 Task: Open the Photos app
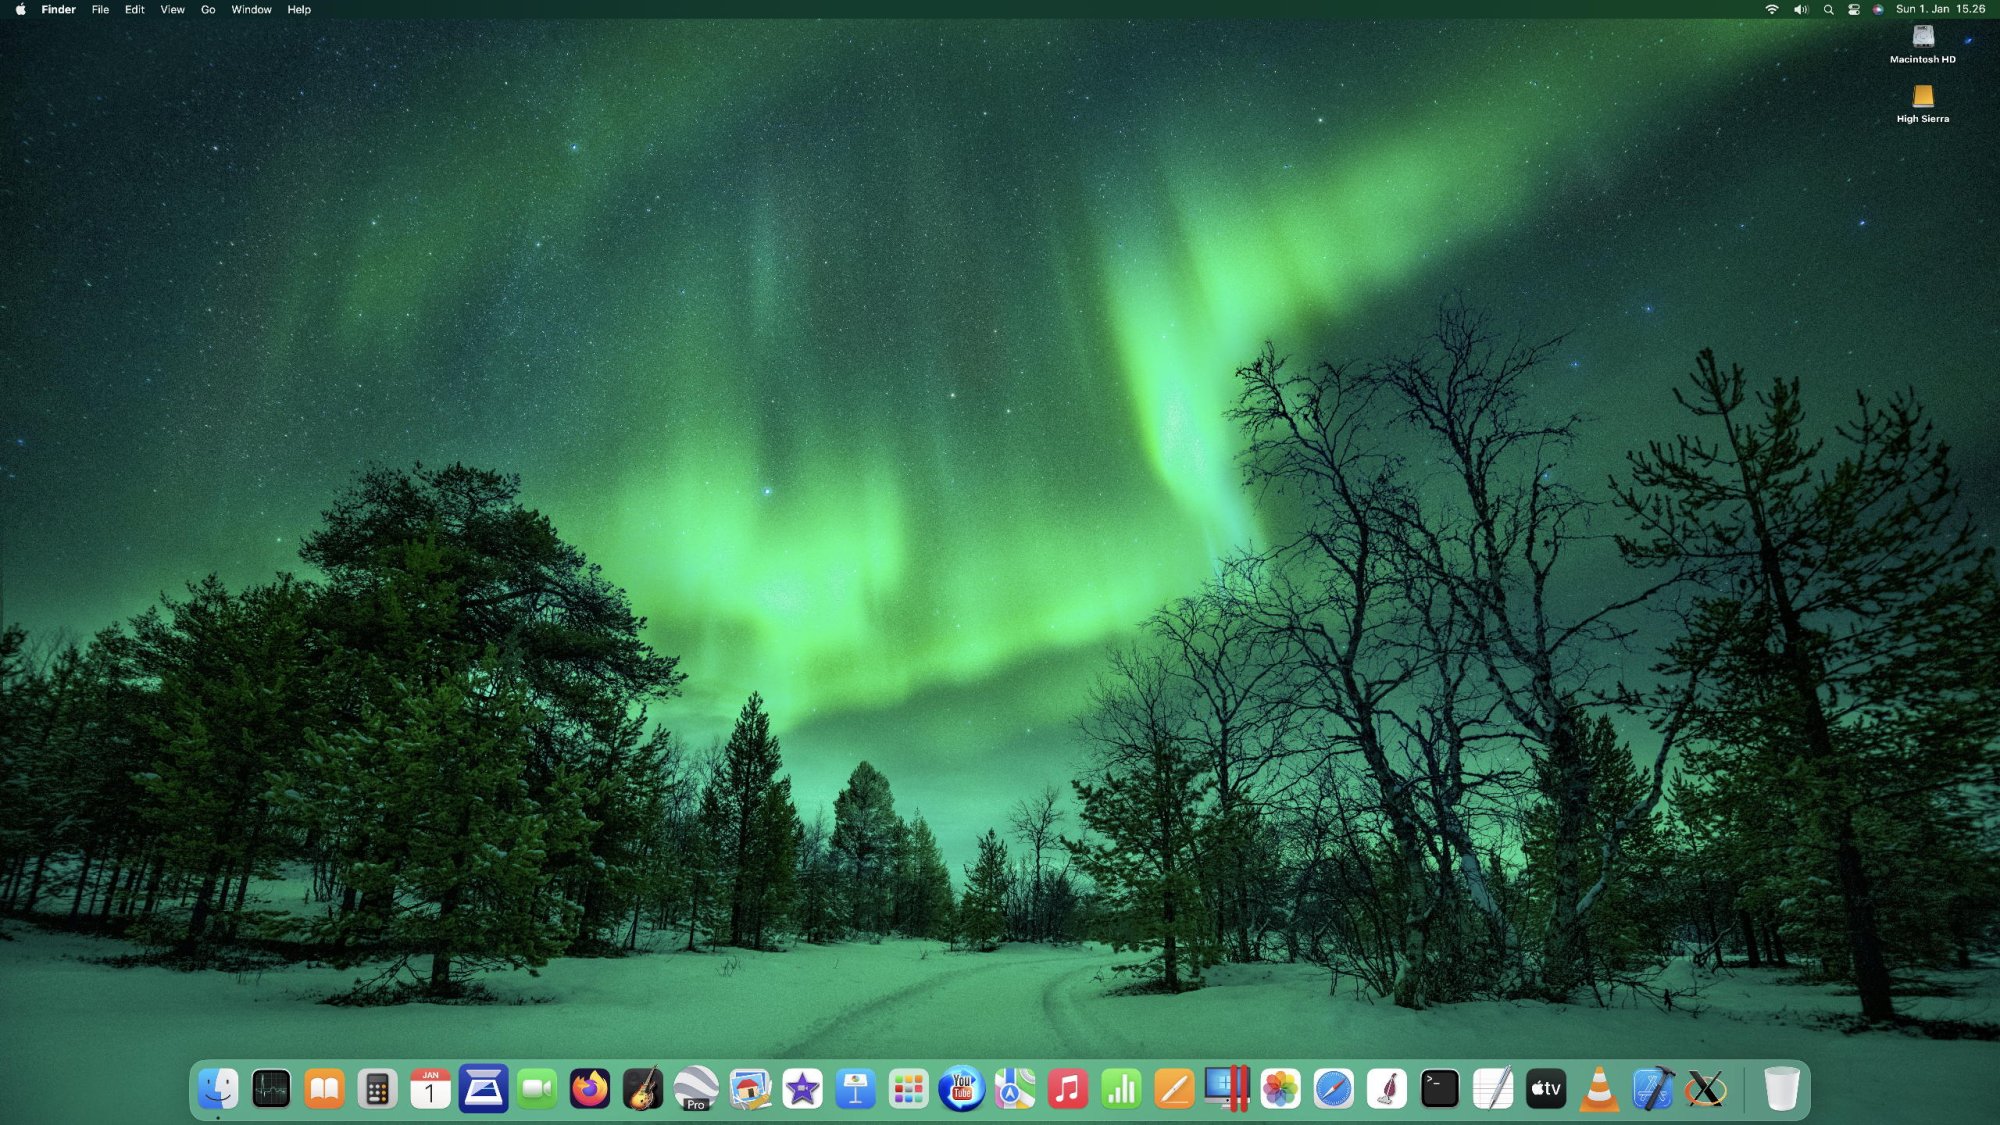tap(1280, 1088)
